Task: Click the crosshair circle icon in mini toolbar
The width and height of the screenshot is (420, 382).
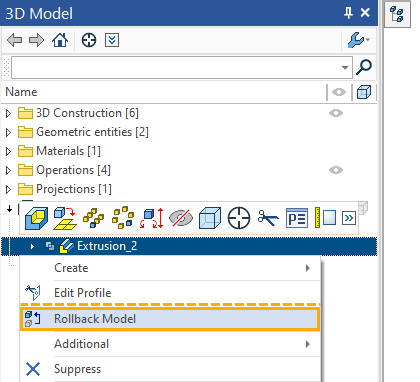Action: pyautogui.click(x=239, y=218)
